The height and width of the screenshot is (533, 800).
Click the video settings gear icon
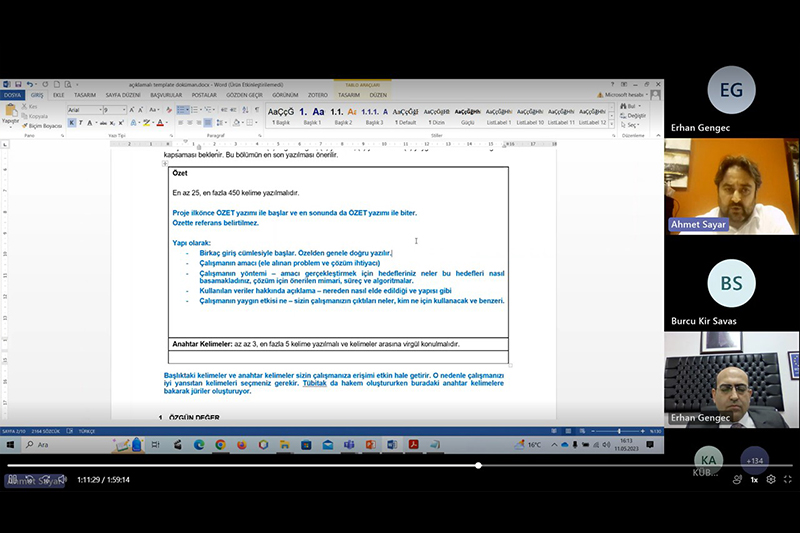click(x=771, y=480)
